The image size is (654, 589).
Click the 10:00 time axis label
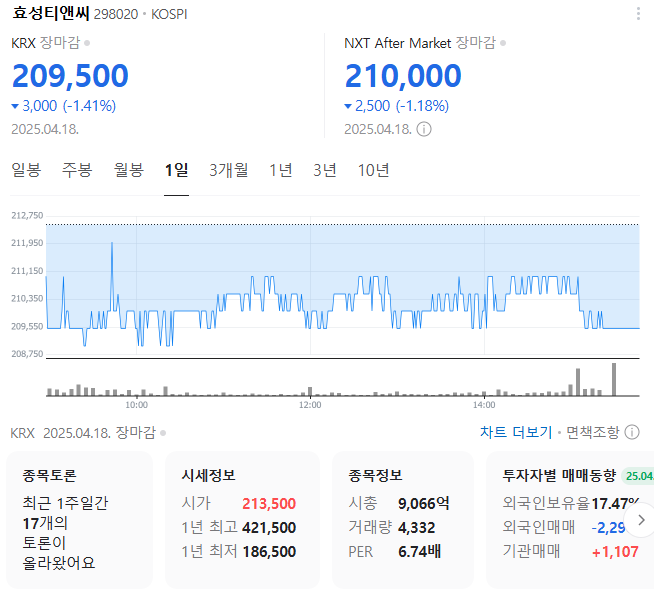point(137,405)
